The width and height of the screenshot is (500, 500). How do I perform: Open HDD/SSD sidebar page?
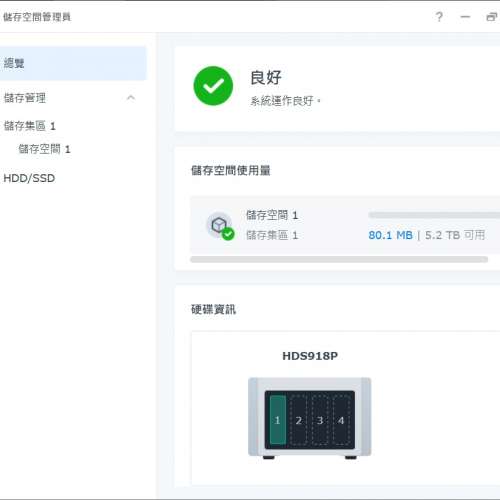pyautogui.click(x=29, y=178)
